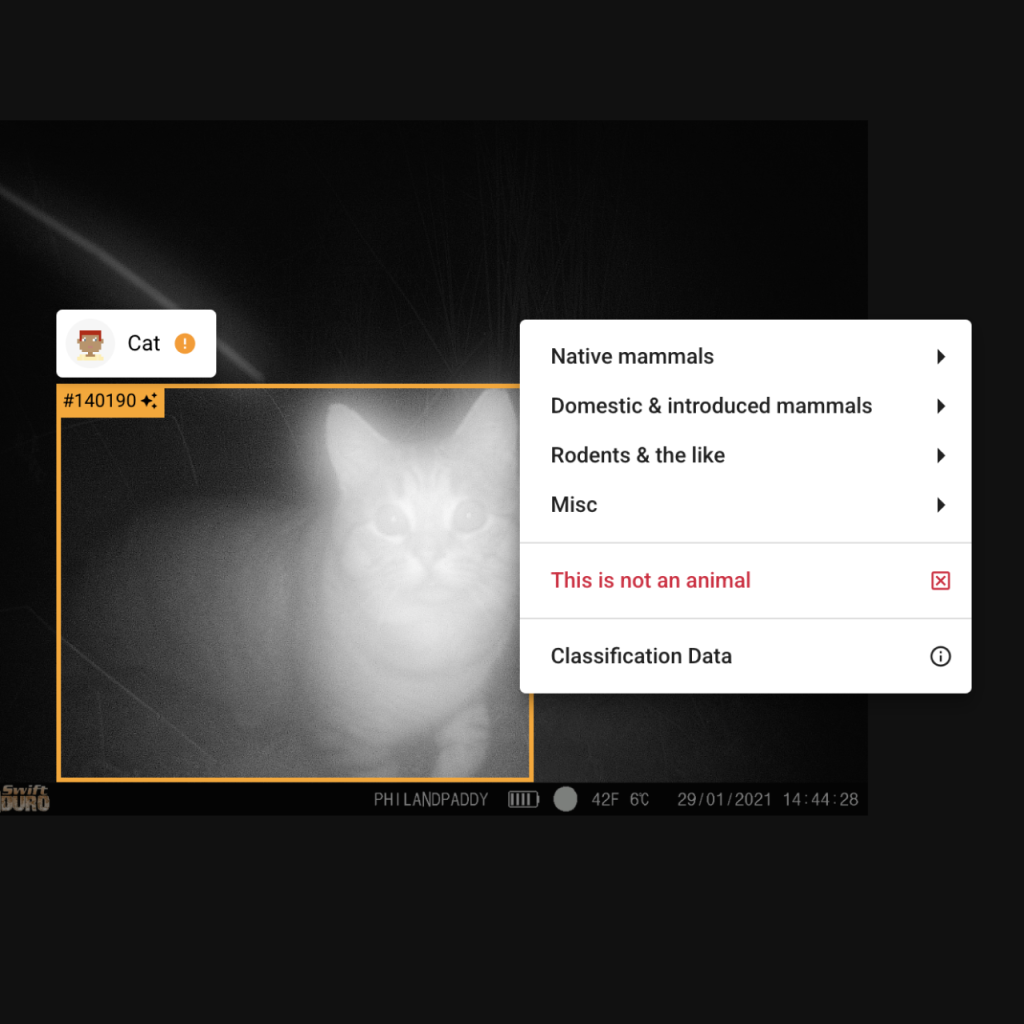Choose Domestic & introduced mammals from the menu
The image size is (1024, 1024).
click(711, 406)
